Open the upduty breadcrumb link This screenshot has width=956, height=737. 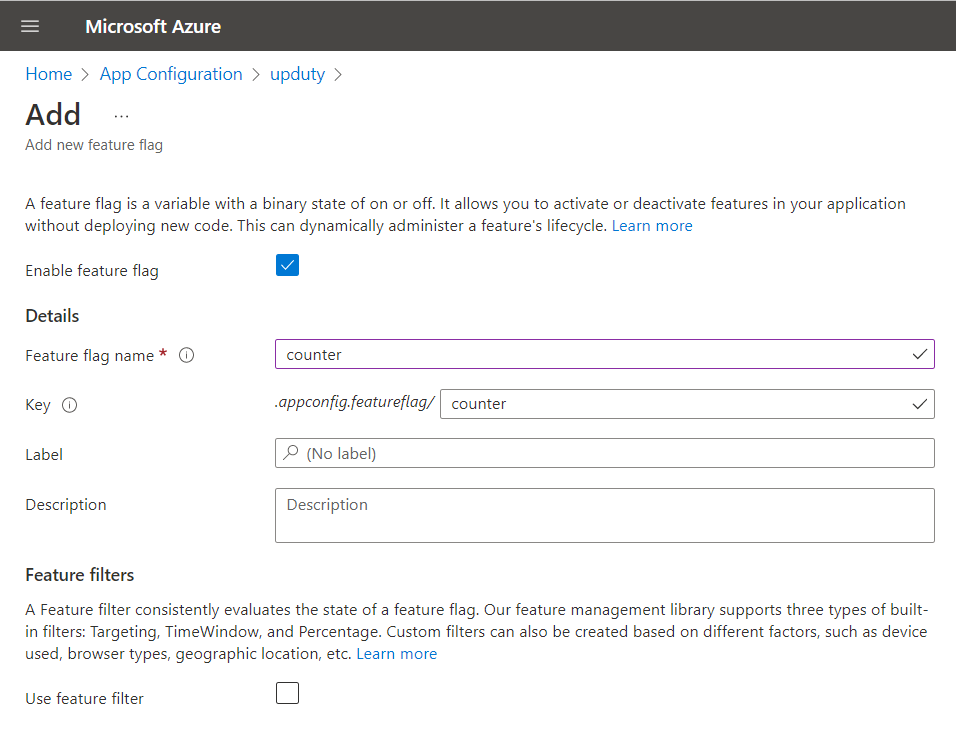tap(297, 75)
